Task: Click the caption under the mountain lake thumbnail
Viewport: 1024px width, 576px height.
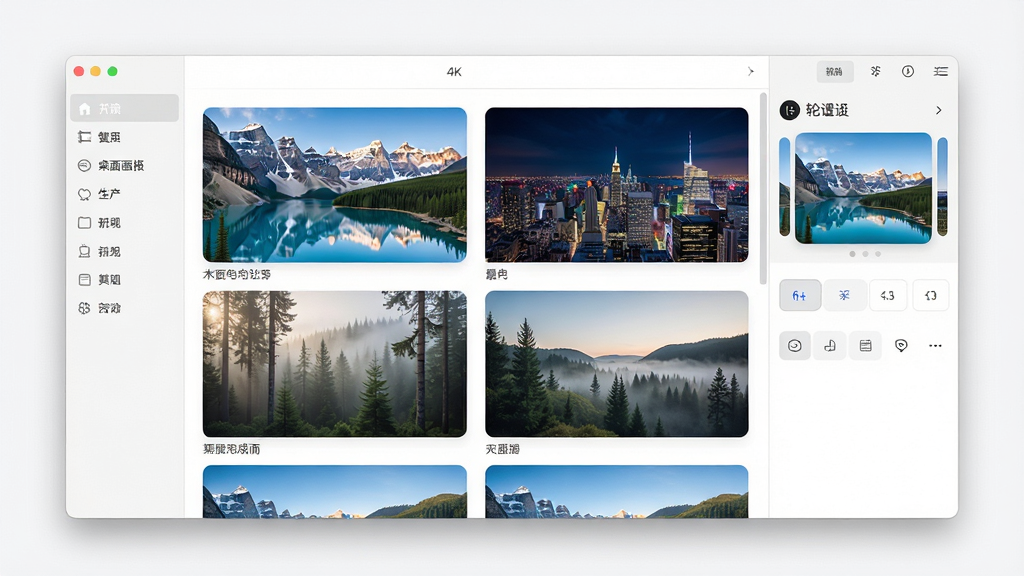Action: pyautogui.click(x=236, y=274)
